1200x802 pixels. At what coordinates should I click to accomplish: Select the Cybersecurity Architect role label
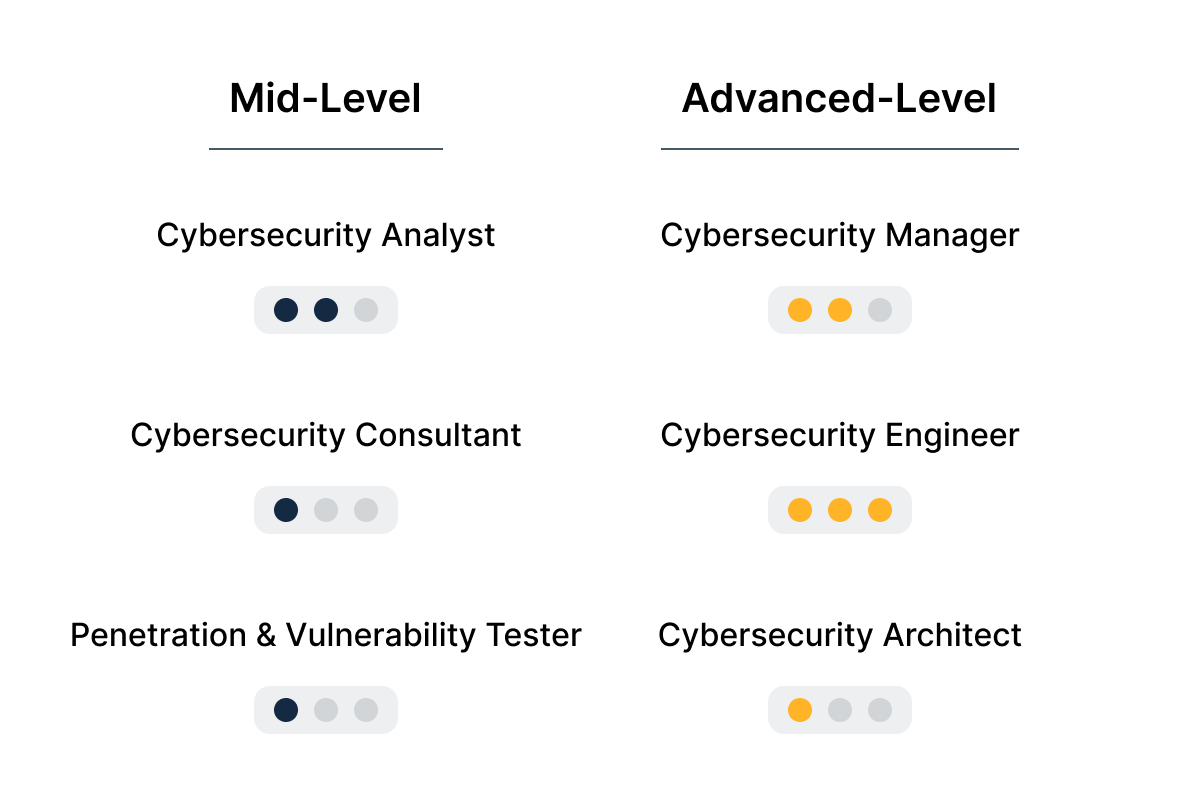click(x=840, y=635)
